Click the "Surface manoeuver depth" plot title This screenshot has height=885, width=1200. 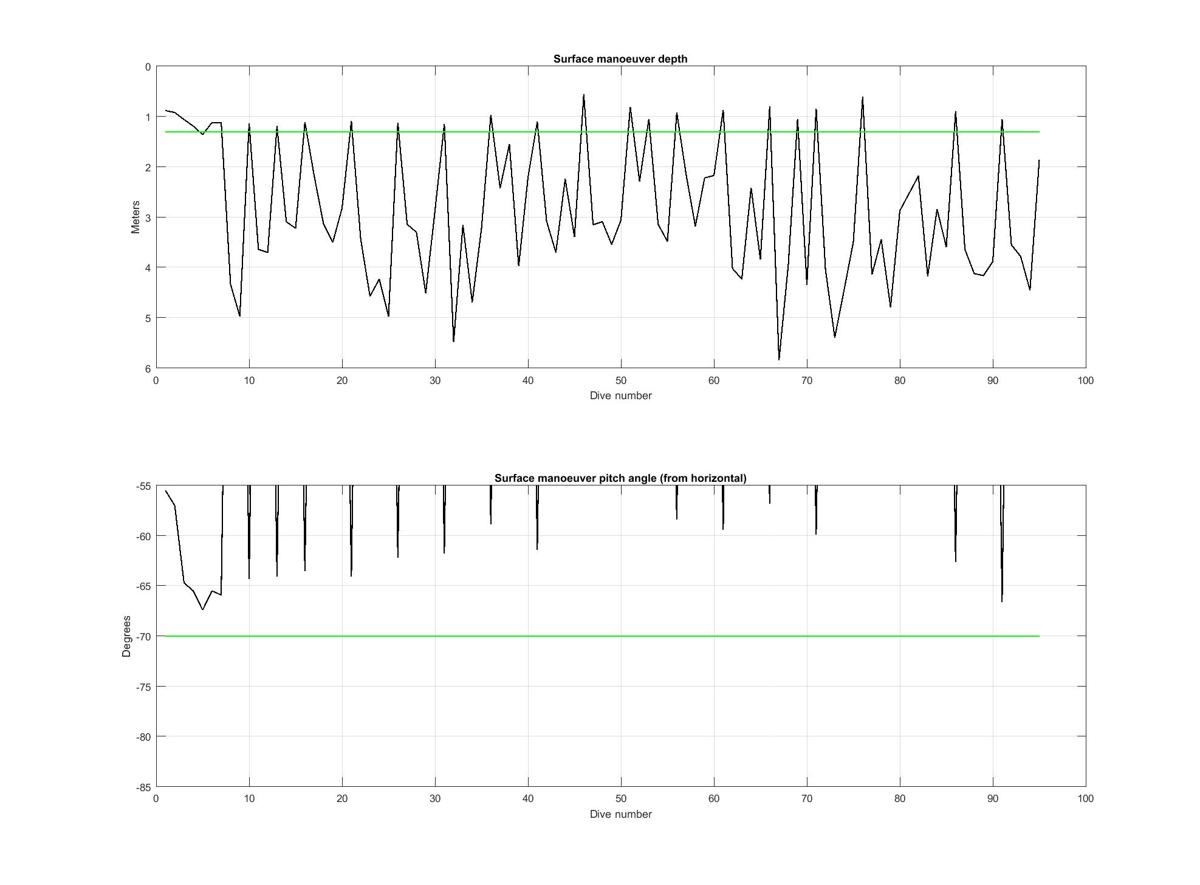(x=620, y=59)
